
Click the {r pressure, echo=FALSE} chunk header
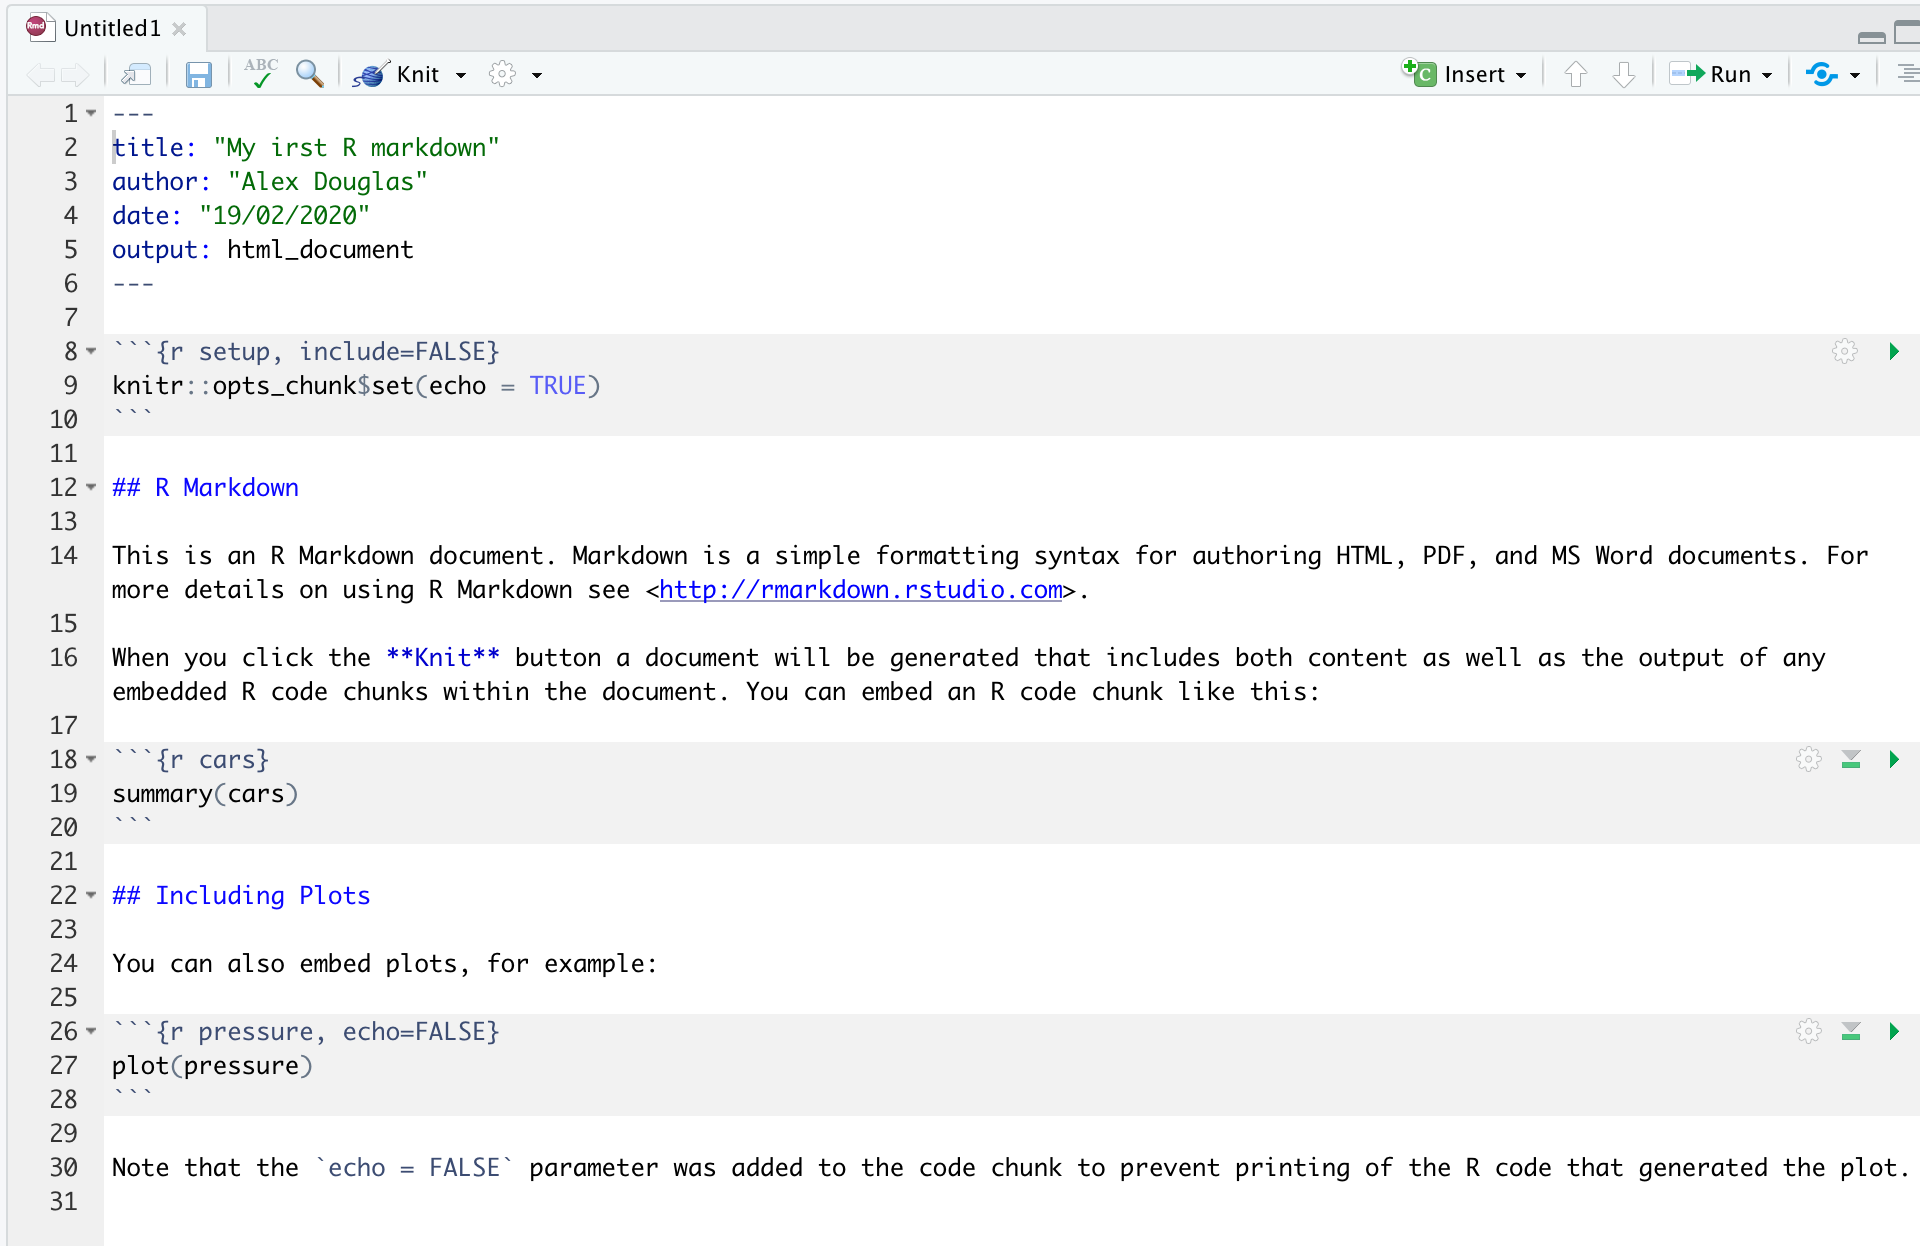coord(306,1032)
